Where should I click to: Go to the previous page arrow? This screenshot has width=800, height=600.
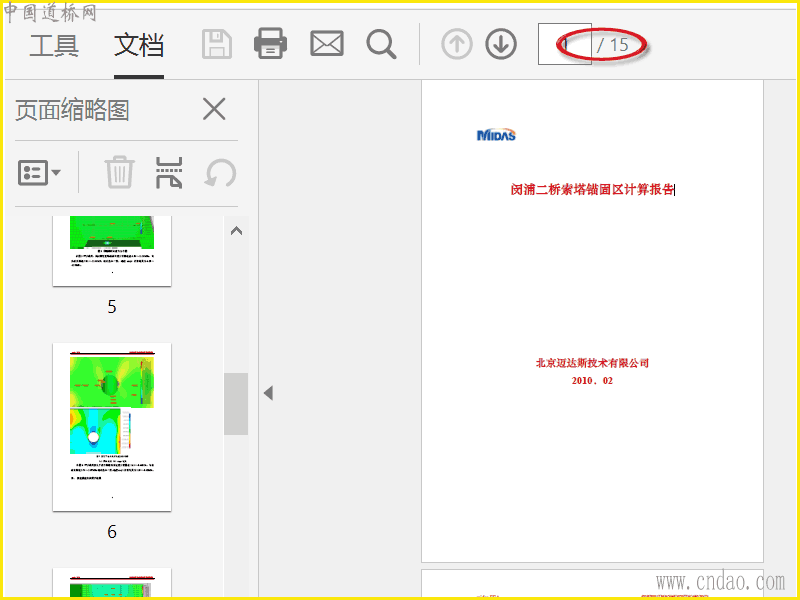pos(457,44)
